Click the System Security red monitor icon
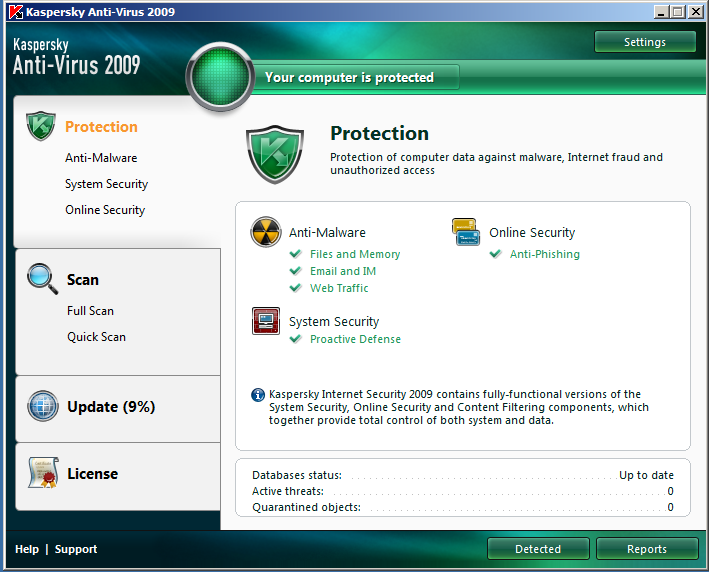Screen dimensions: 709x572 pos(266,321)
